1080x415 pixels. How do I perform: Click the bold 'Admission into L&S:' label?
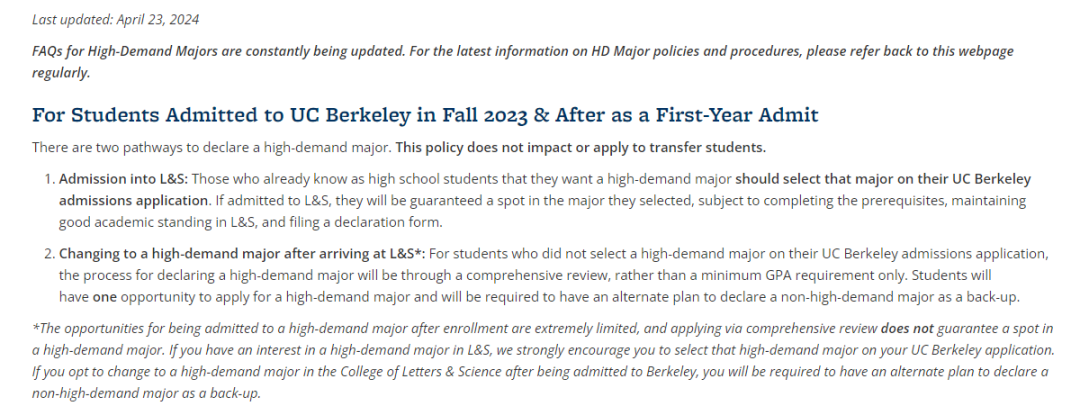pyautogui.click(x=123, y=180)
